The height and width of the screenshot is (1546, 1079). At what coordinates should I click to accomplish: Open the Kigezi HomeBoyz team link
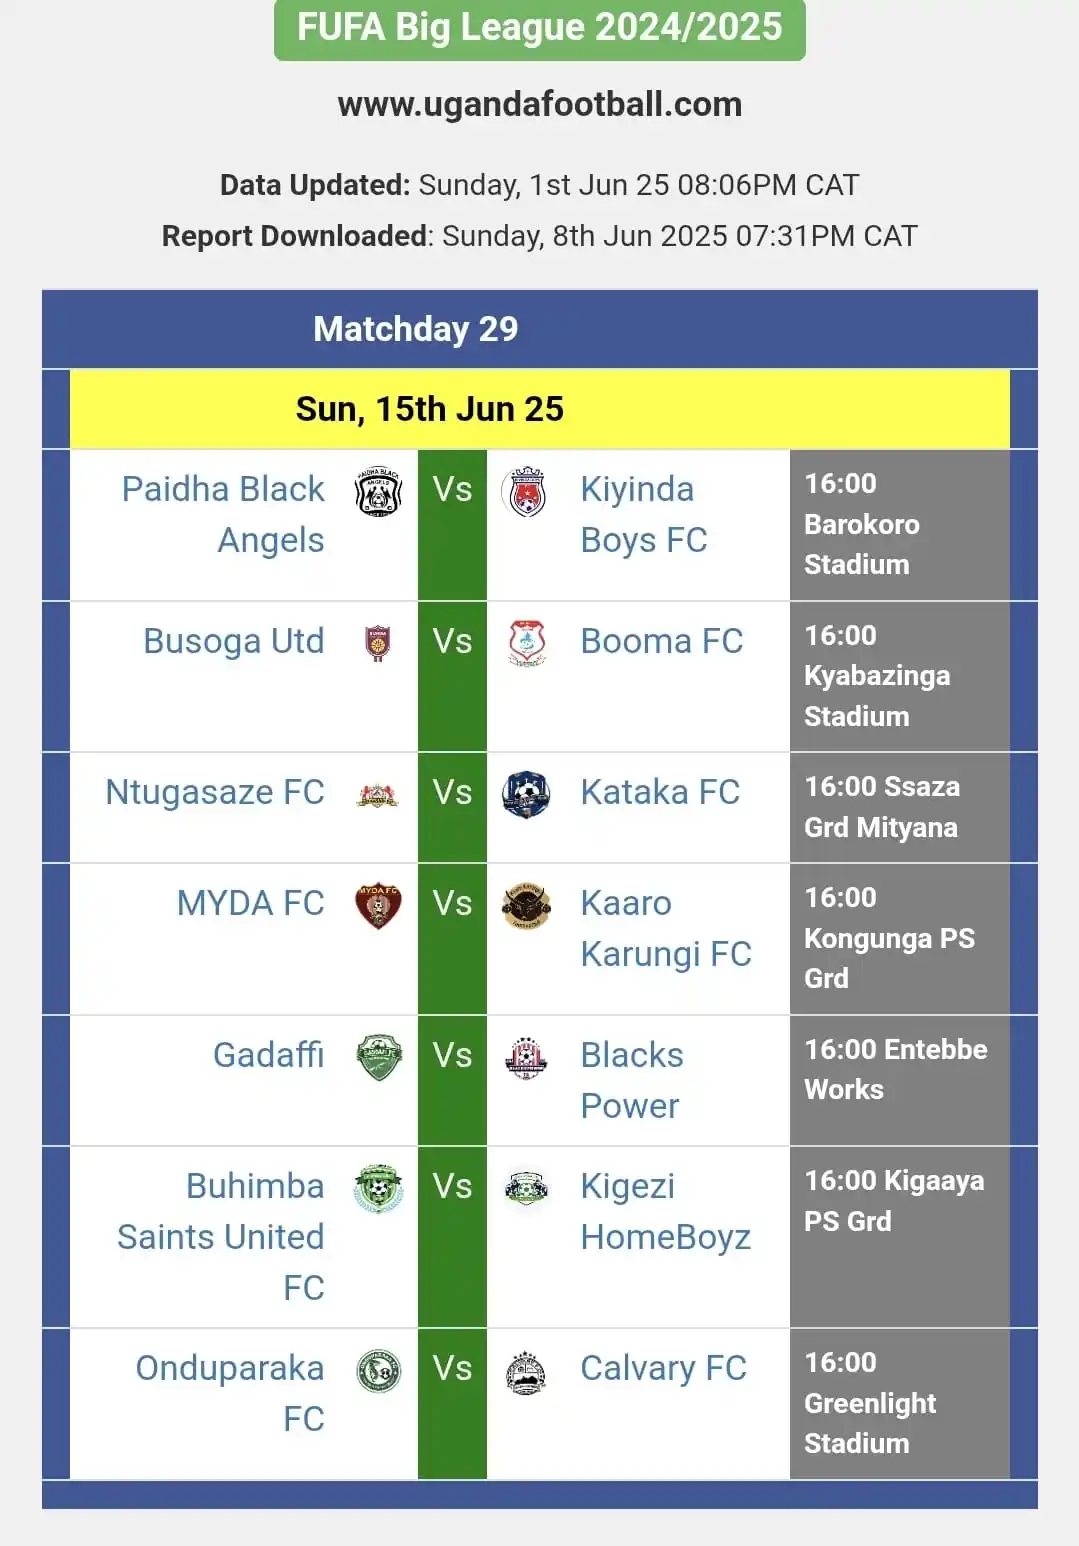click(x=665, y=1211)
